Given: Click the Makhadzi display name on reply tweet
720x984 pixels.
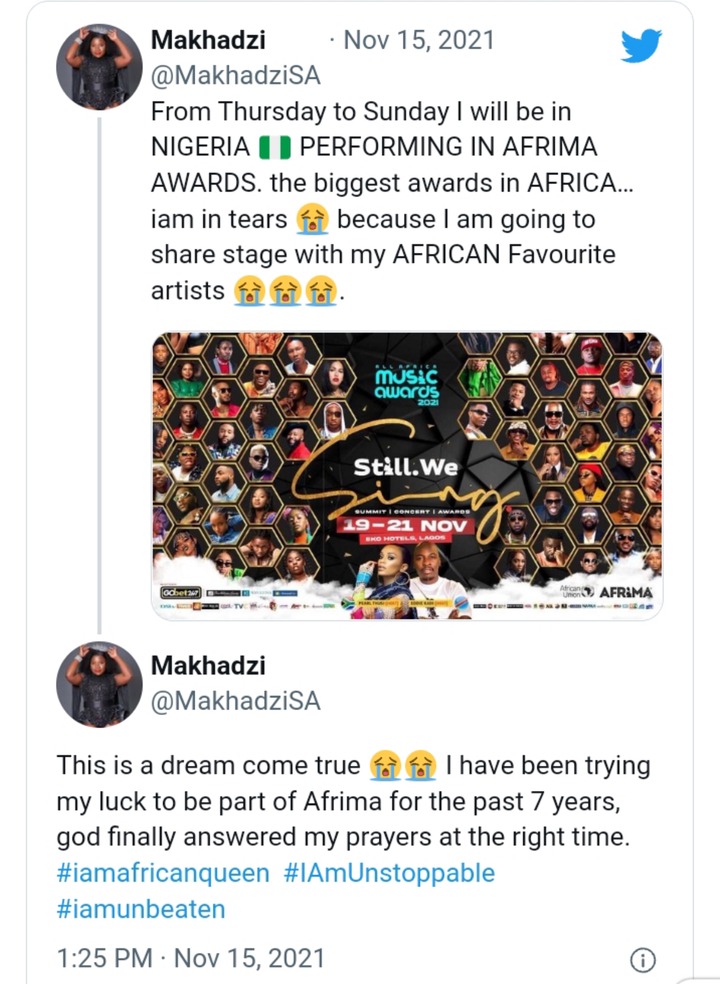Looking at the screenshot, I should (x=208, y=665).
